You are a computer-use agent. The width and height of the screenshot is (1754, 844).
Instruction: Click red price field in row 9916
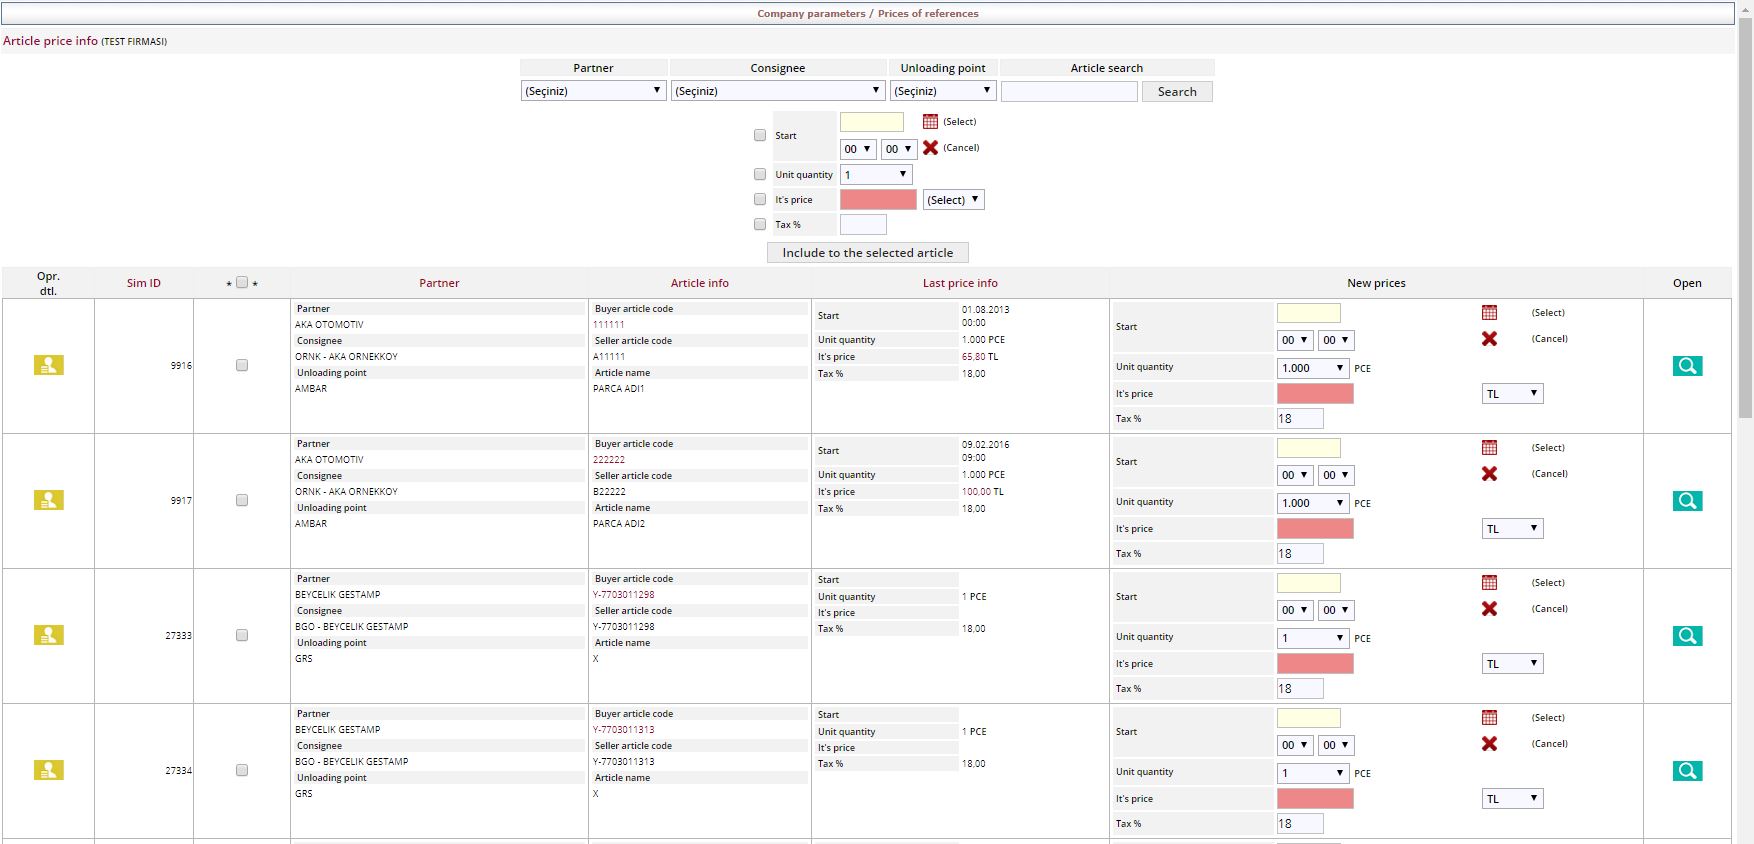click(x=1315, y=394)
